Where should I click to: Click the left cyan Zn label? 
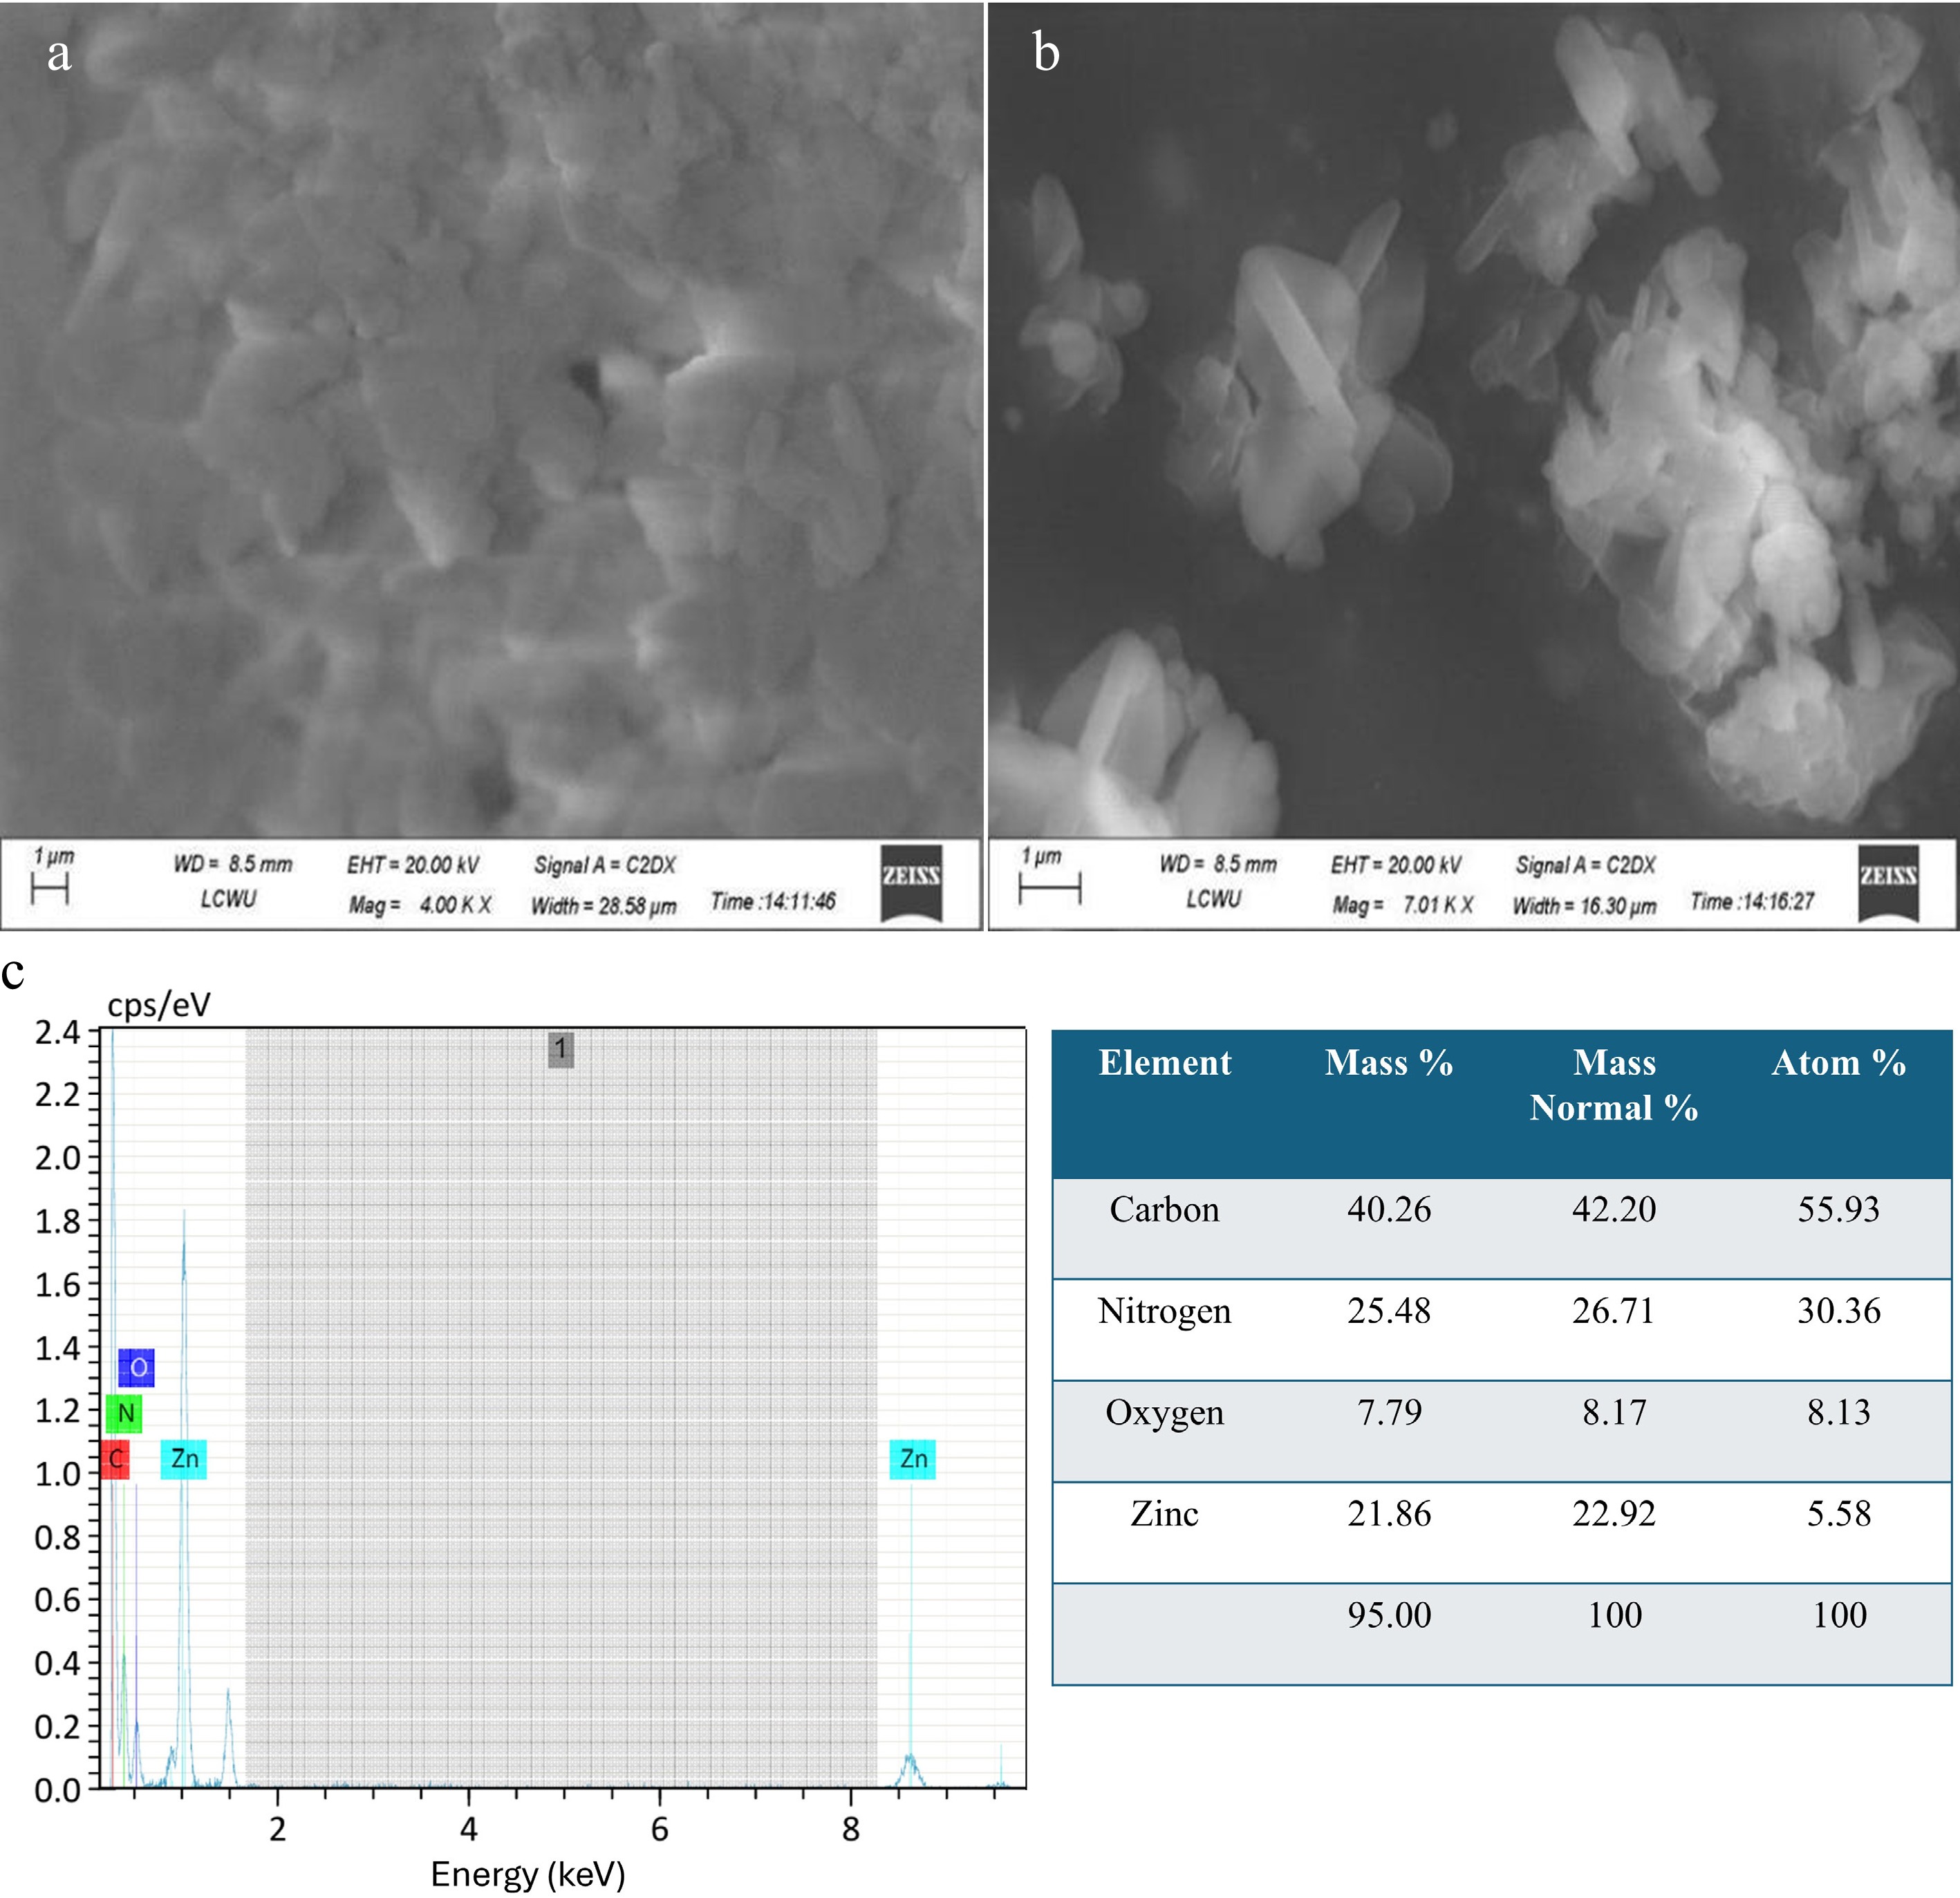pos(184,1459)
